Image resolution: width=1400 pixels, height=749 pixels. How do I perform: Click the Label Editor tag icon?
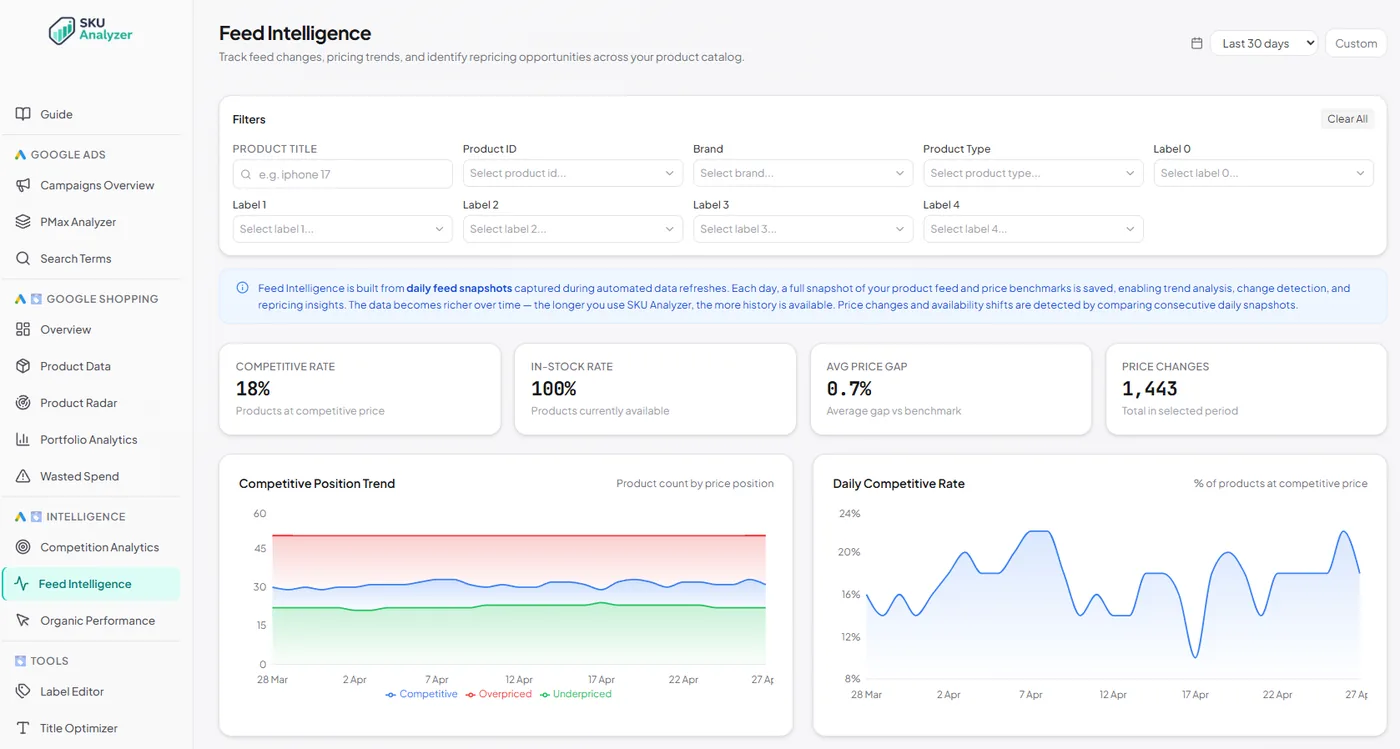23,691
